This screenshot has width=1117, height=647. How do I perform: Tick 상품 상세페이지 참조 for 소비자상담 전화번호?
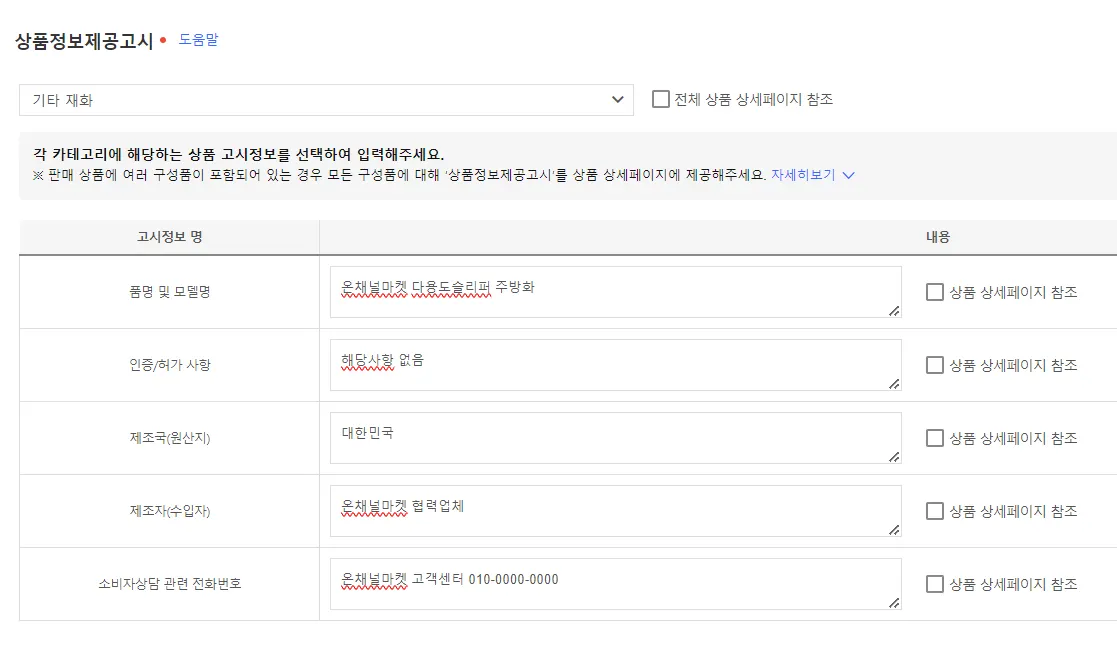point(935,584)
